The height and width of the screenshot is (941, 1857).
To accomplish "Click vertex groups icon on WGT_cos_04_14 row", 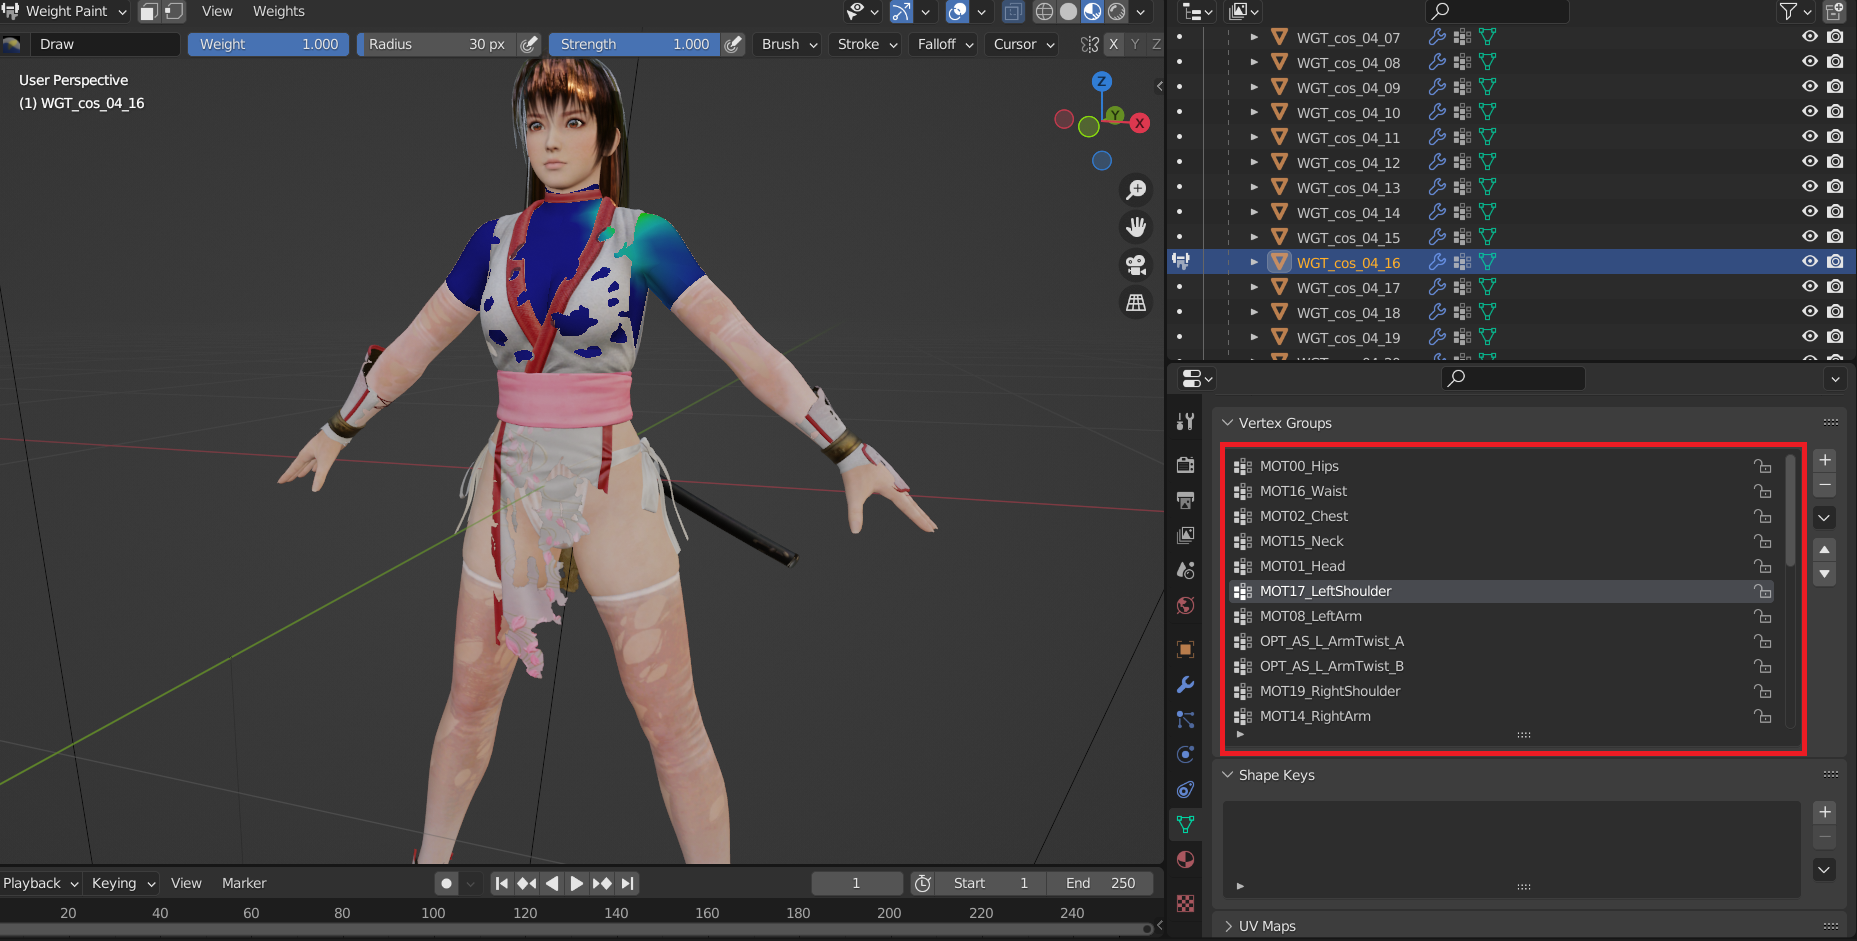I will click(1462, 212).
